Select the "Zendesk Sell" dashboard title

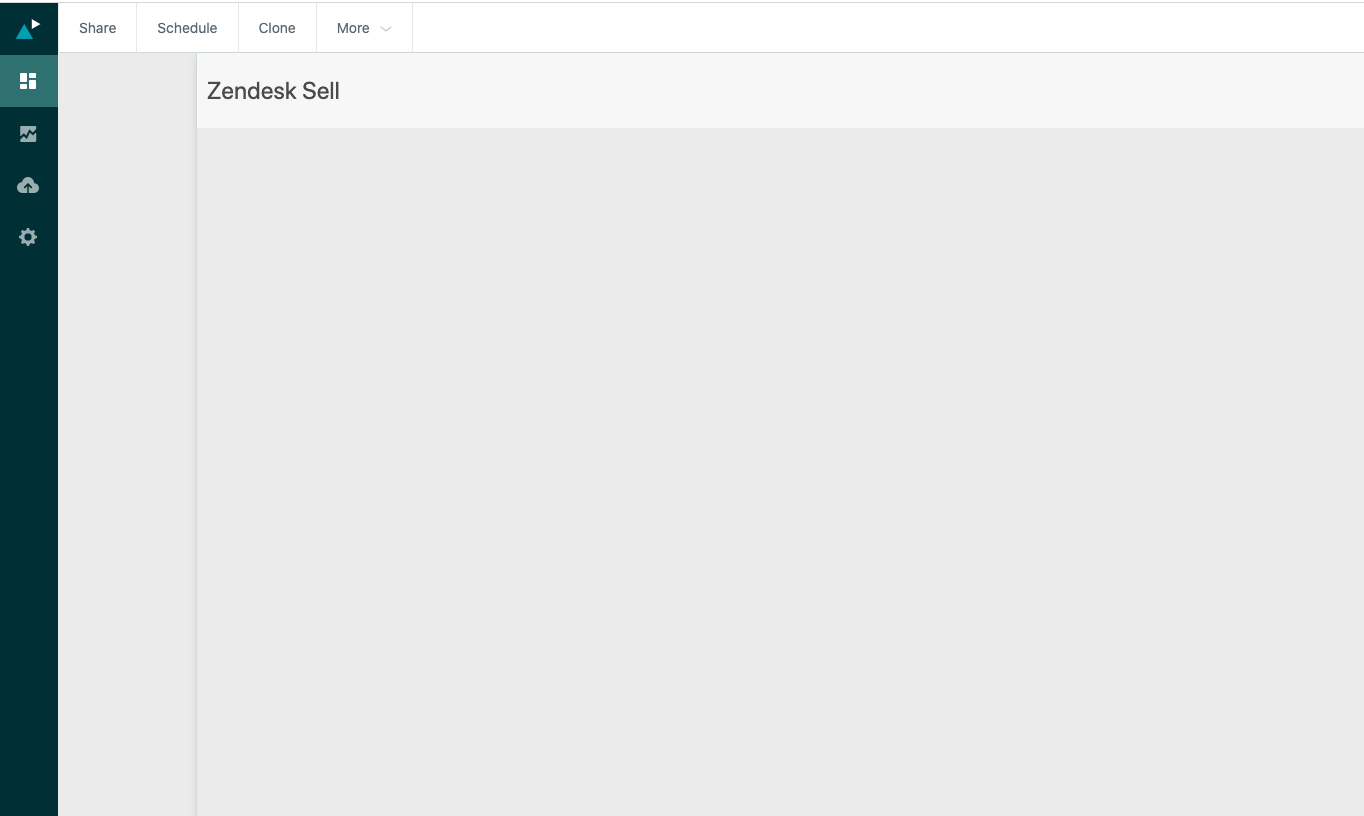pos(273,91)
